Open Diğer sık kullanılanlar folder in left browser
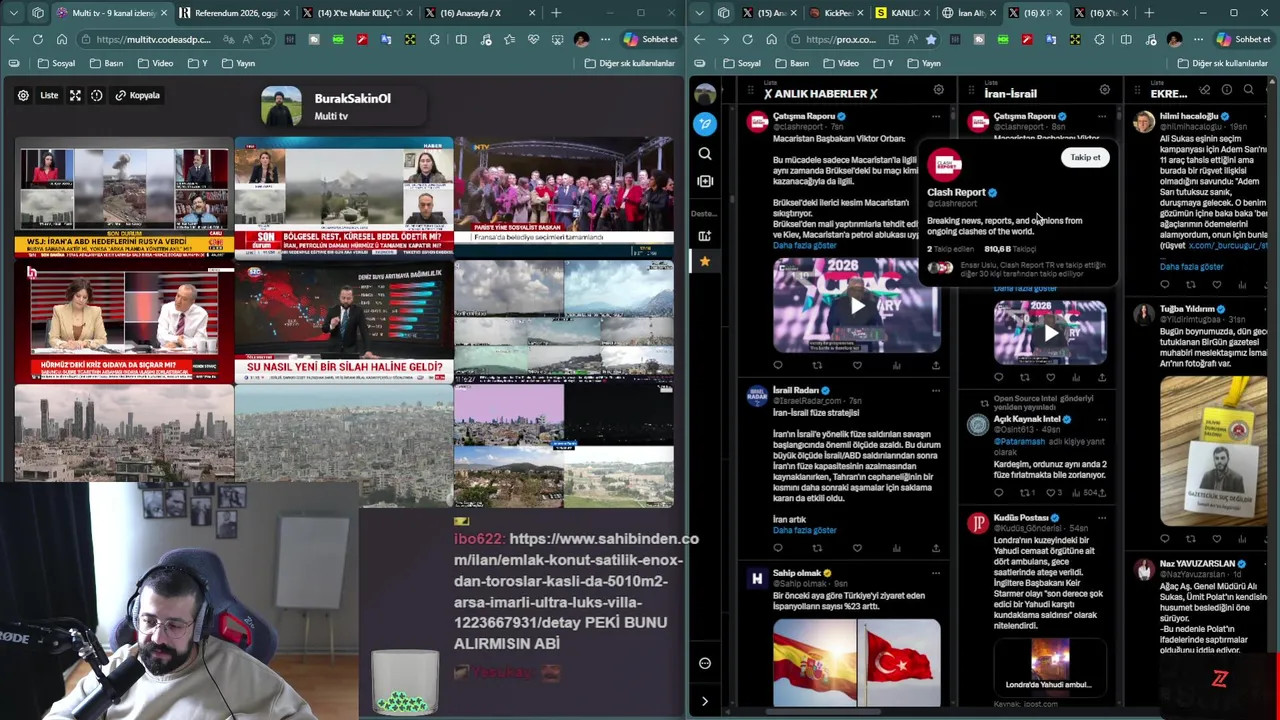The height and width of the screenshot is (720, 1280). pyautogui.click(x=630, y=63)
